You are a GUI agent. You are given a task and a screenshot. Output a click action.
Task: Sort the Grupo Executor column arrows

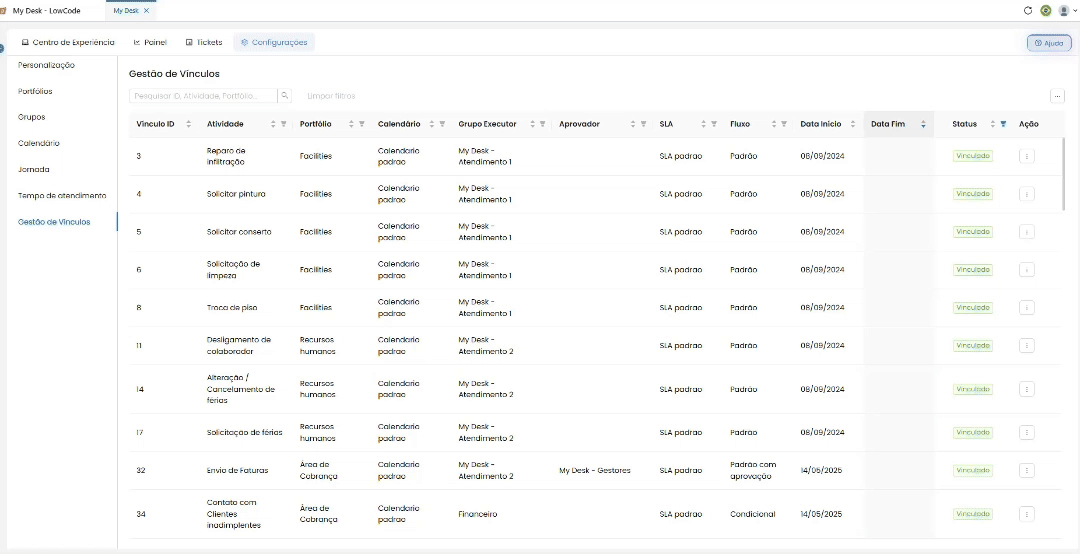pyautogui.click(x=532, y=124)
